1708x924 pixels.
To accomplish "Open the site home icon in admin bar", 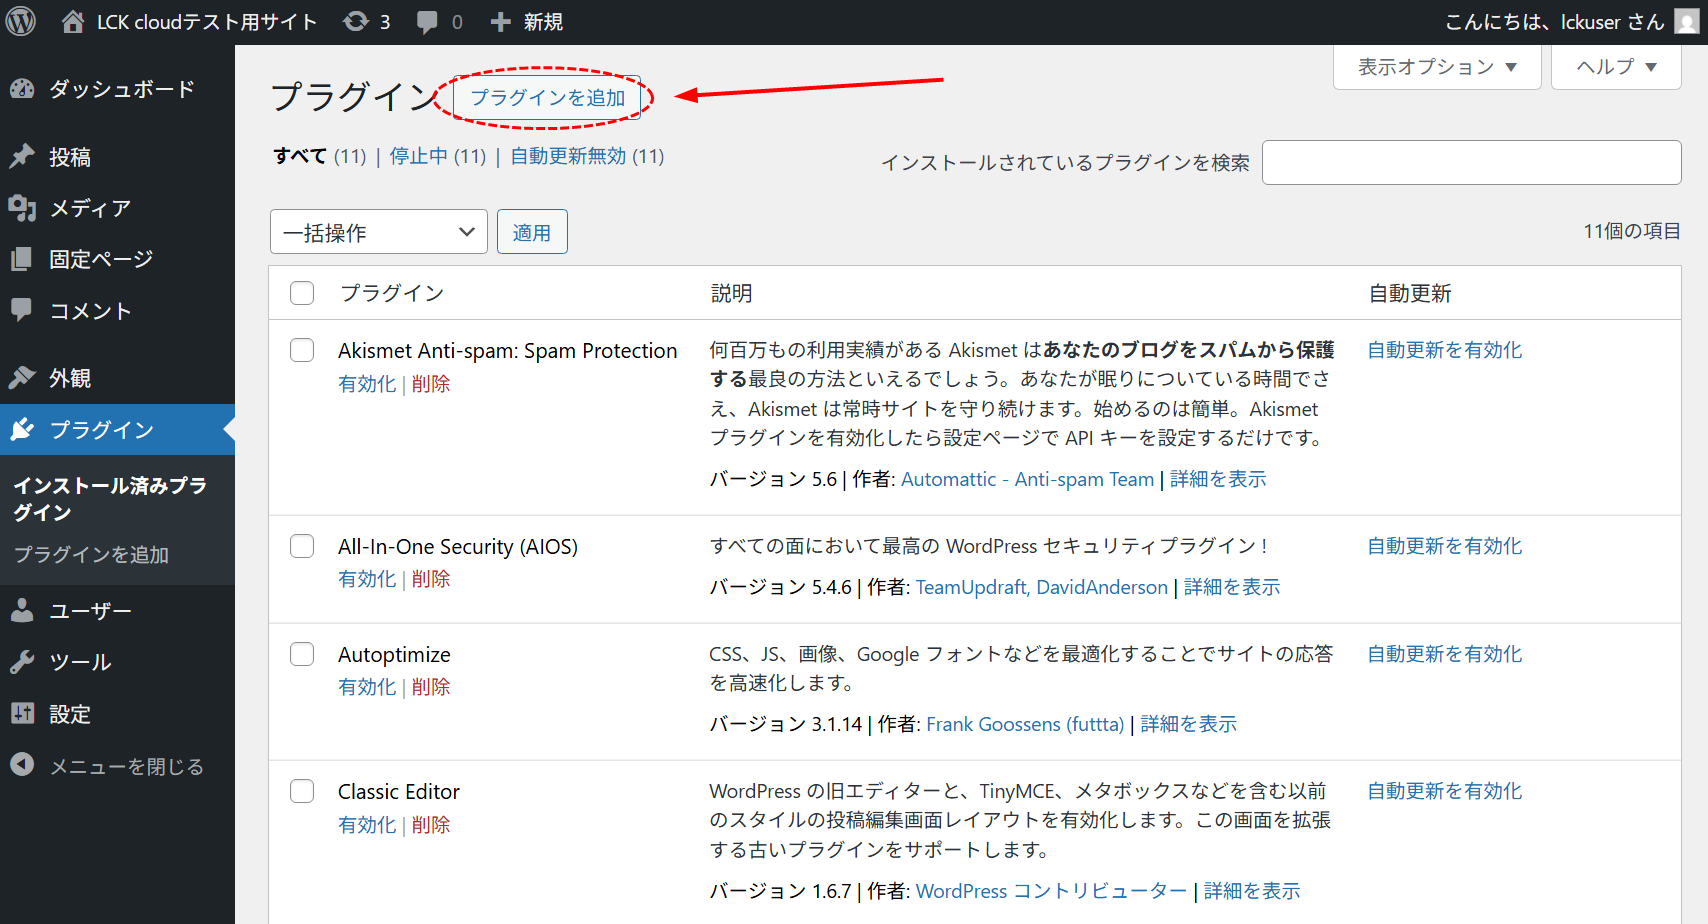I will (73, 22).
